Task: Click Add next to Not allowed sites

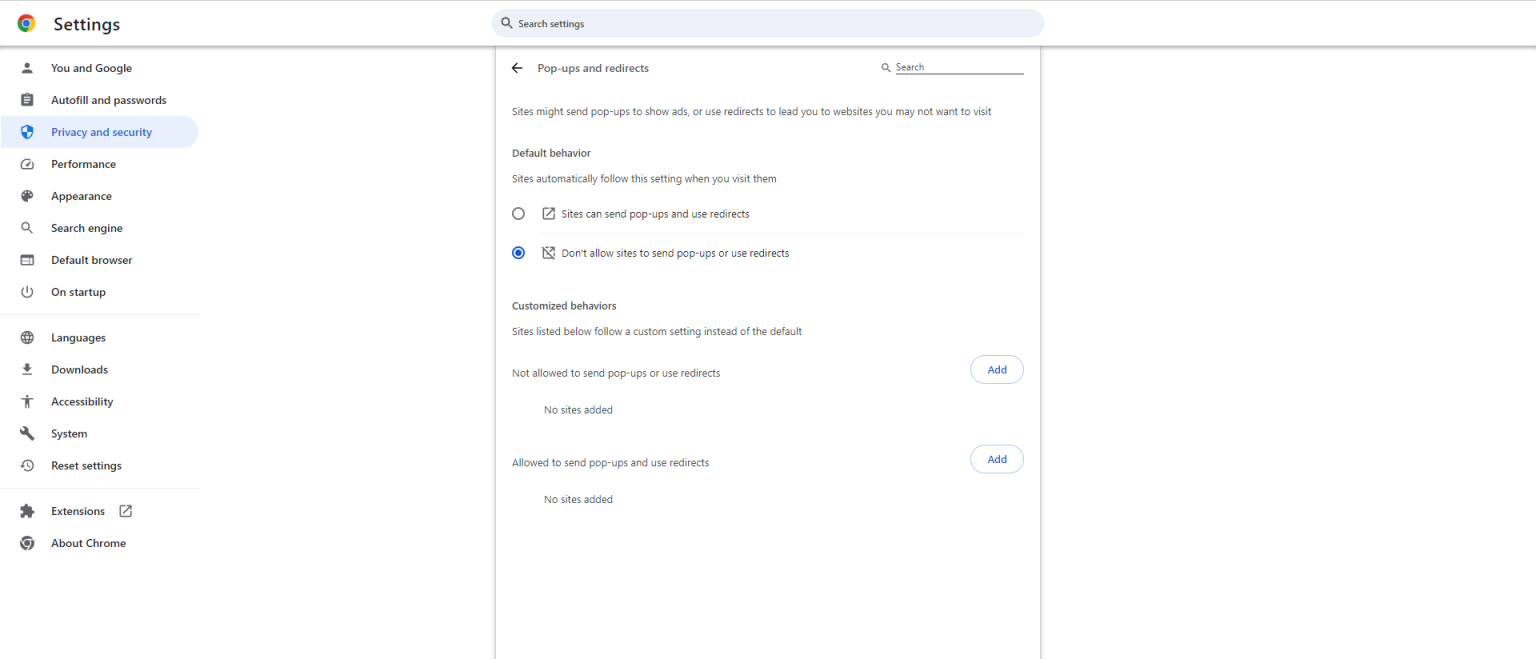Action: click(996, 369)
